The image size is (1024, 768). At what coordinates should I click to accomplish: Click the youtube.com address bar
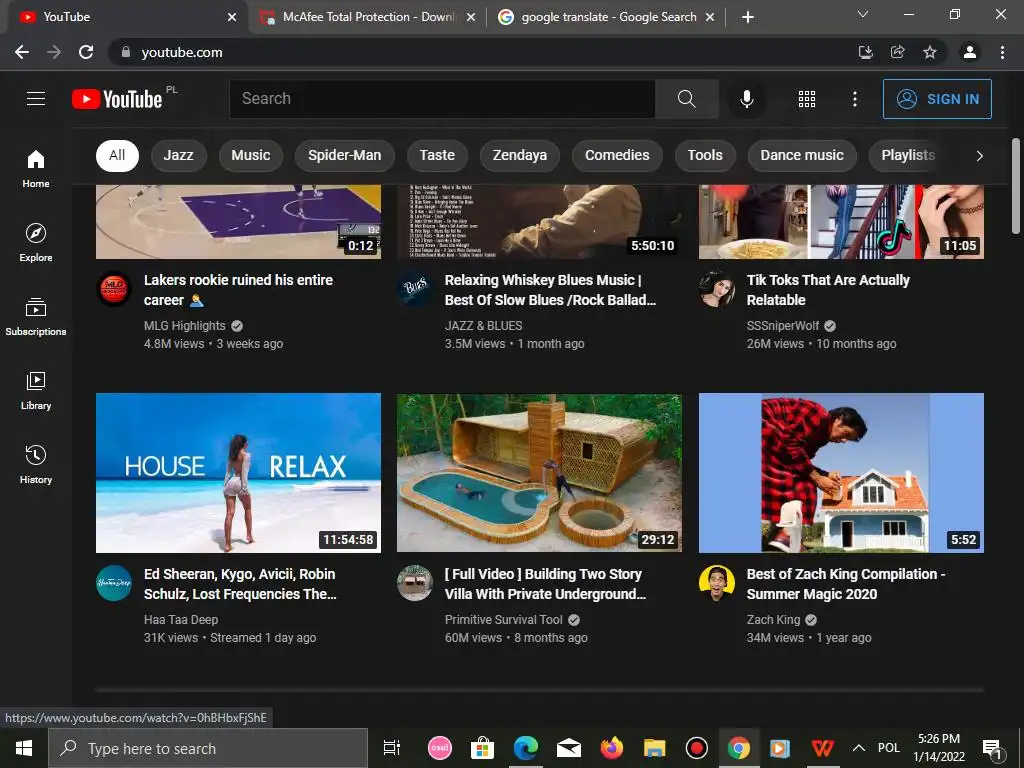483,52
